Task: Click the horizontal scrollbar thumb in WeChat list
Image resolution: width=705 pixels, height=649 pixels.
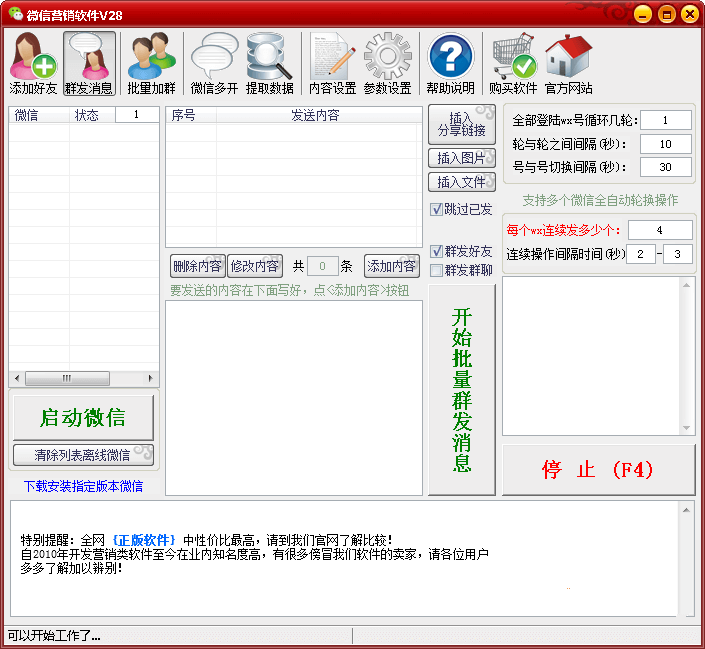Action: pos(67,378)
